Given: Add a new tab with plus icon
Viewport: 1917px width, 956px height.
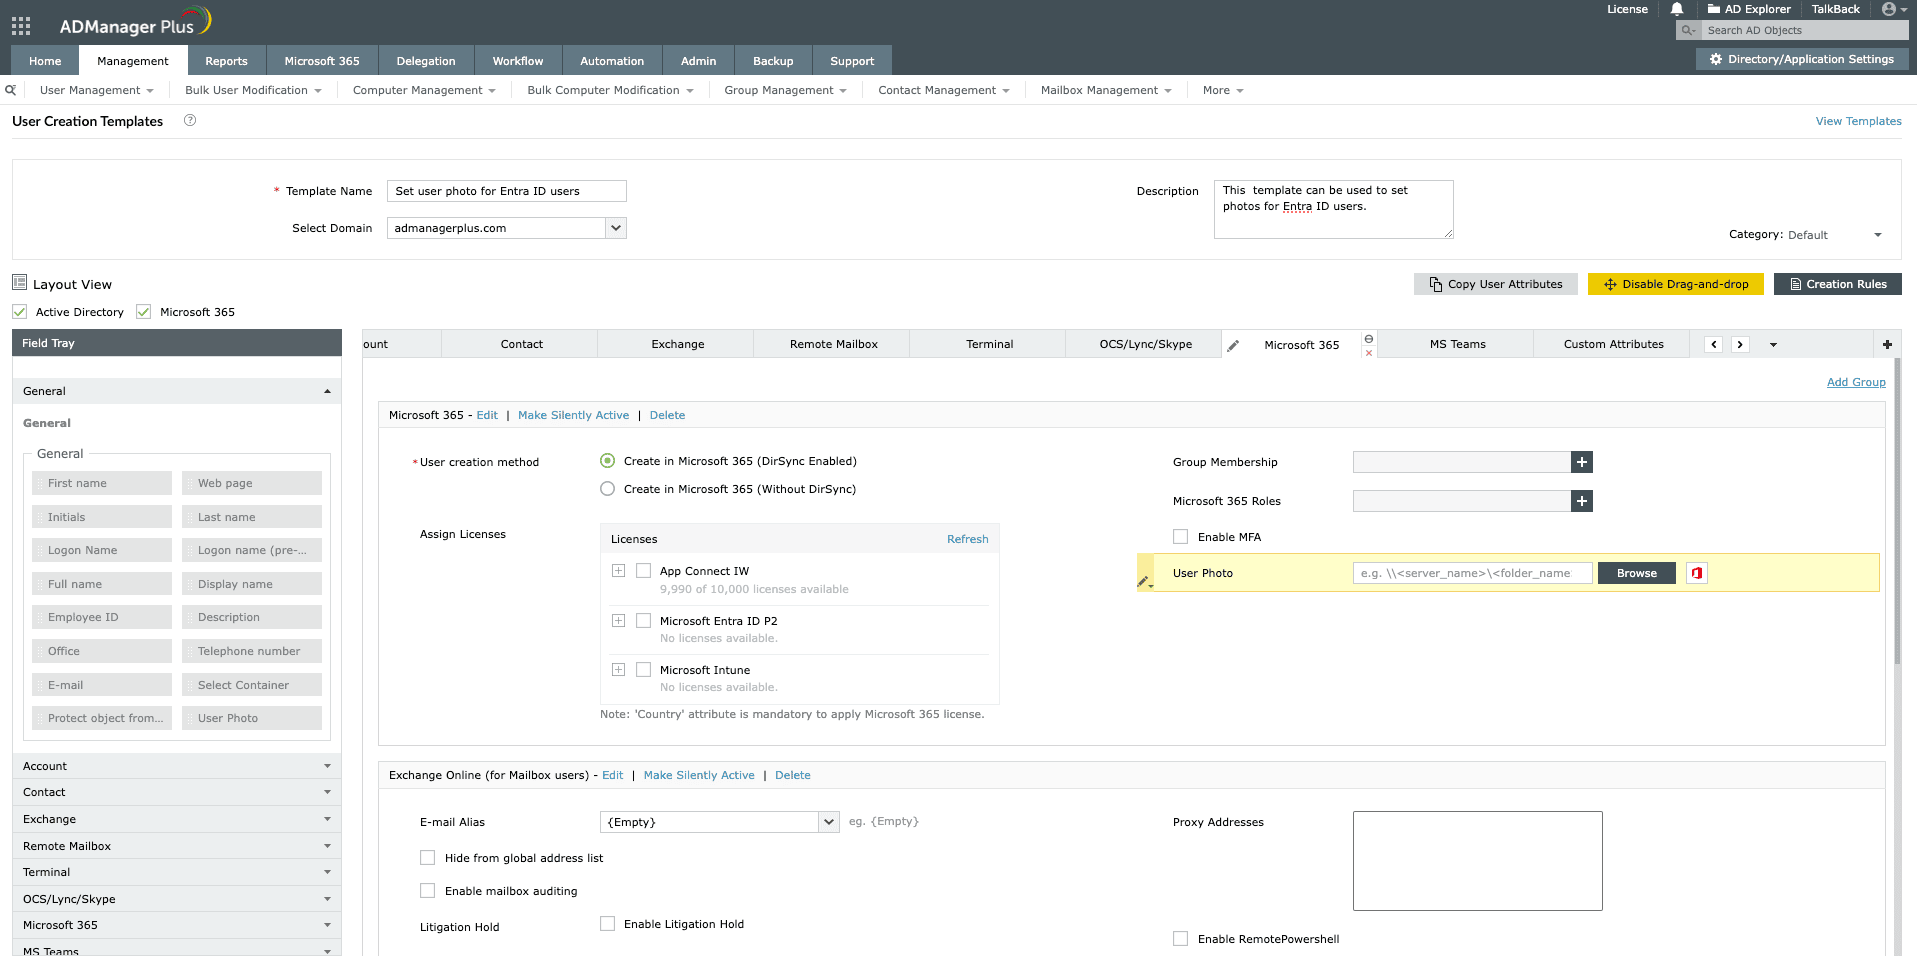Looking at the screenshot, I should (1887, 344).
